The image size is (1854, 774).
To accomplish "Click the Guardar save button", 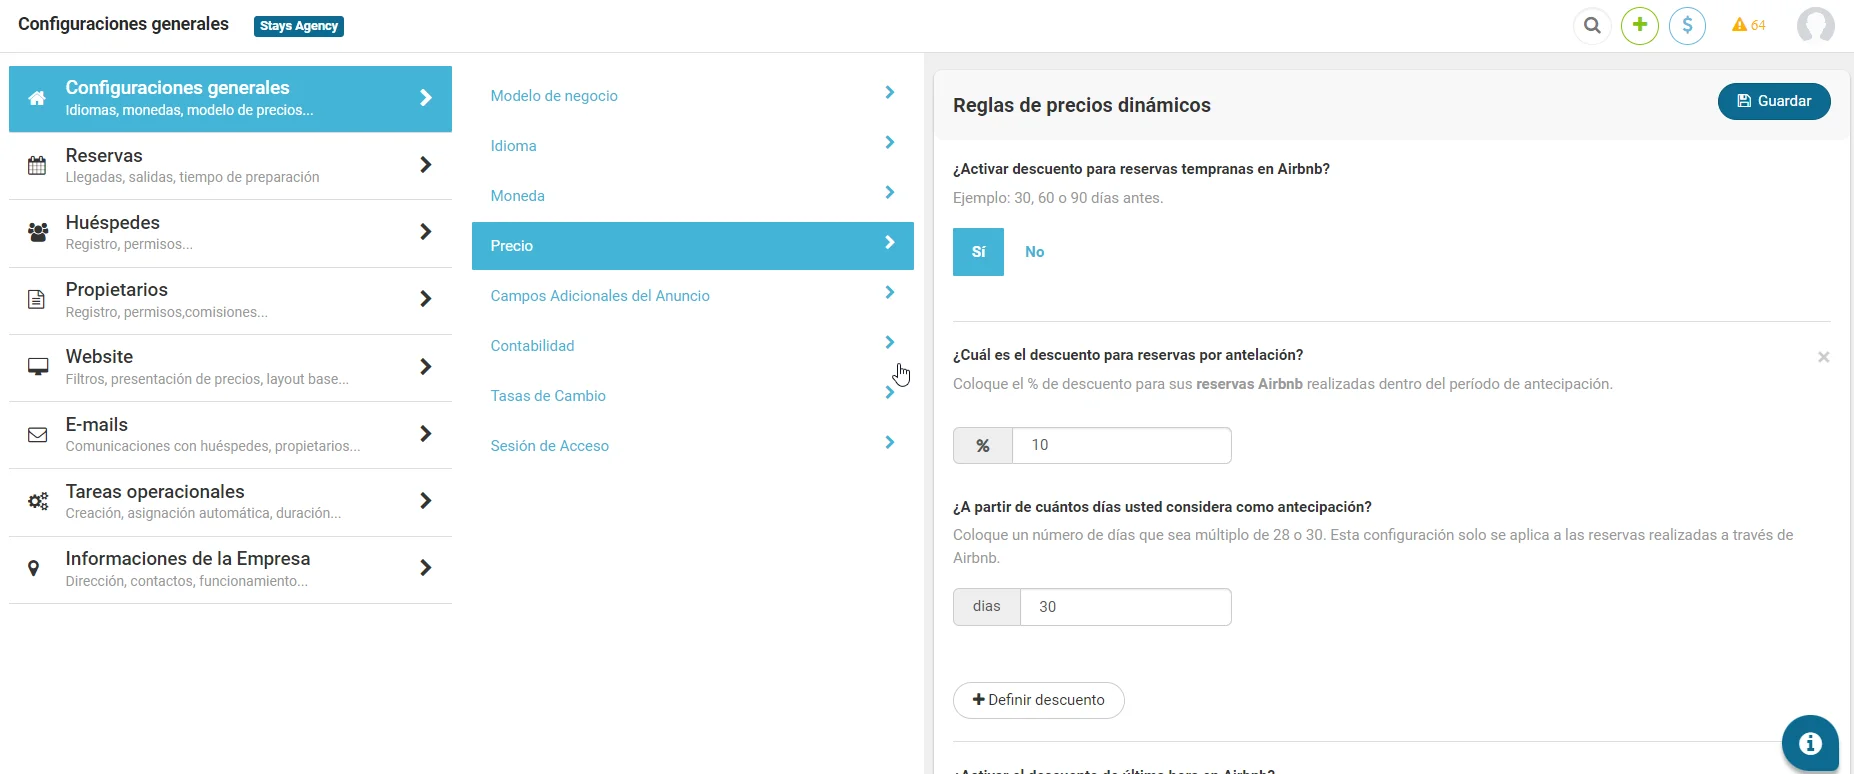I will click(x=1774, y=101).
